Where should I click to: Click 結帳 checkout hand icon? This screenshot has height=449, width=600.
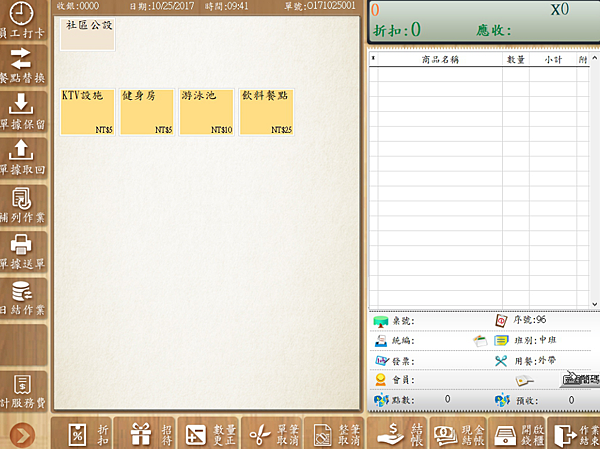[391, 434]
